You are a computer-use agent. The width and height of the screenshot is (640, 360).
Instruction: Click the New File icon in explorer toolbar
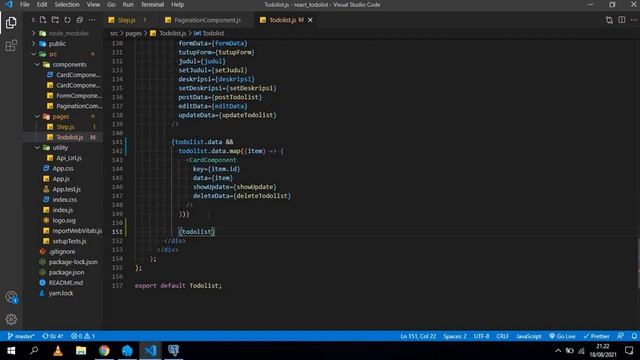43,20
